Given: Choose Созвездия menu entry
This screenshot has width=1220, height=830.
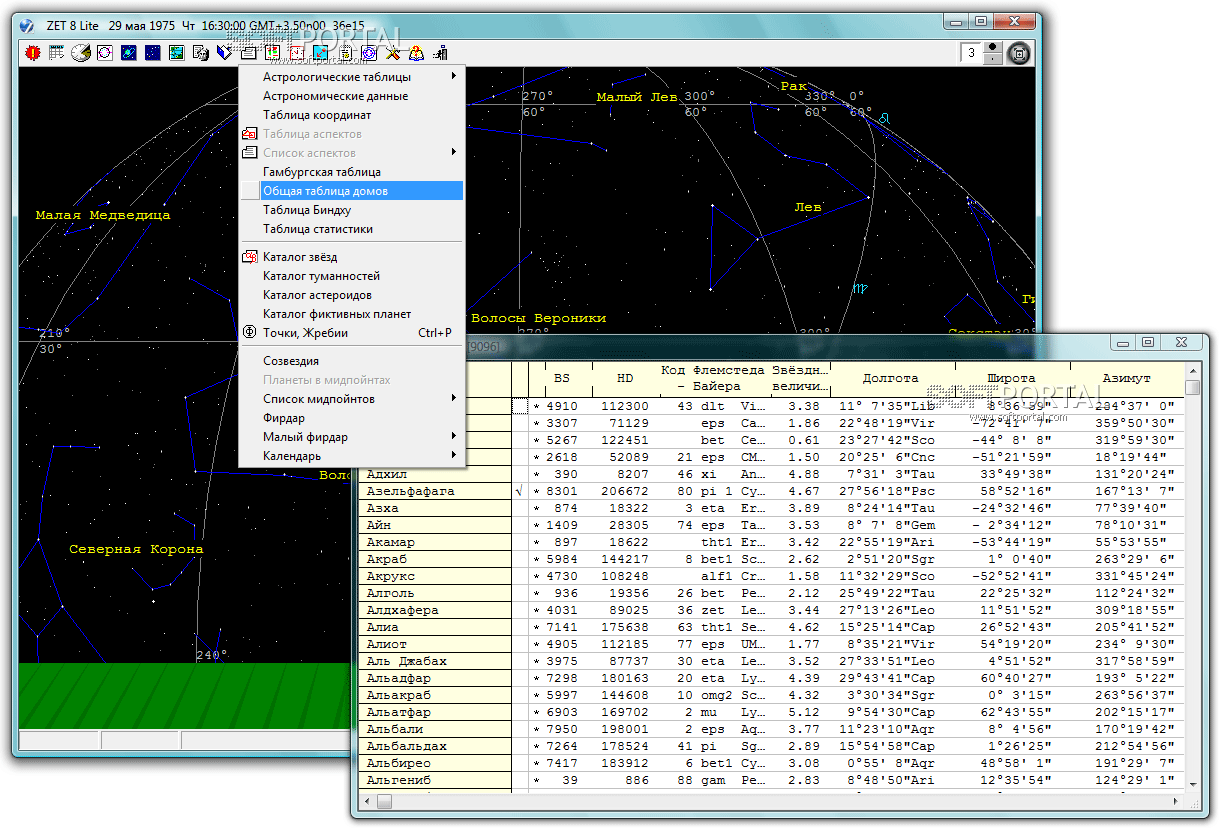Looking at the screenshot, I should pos(351,361).
